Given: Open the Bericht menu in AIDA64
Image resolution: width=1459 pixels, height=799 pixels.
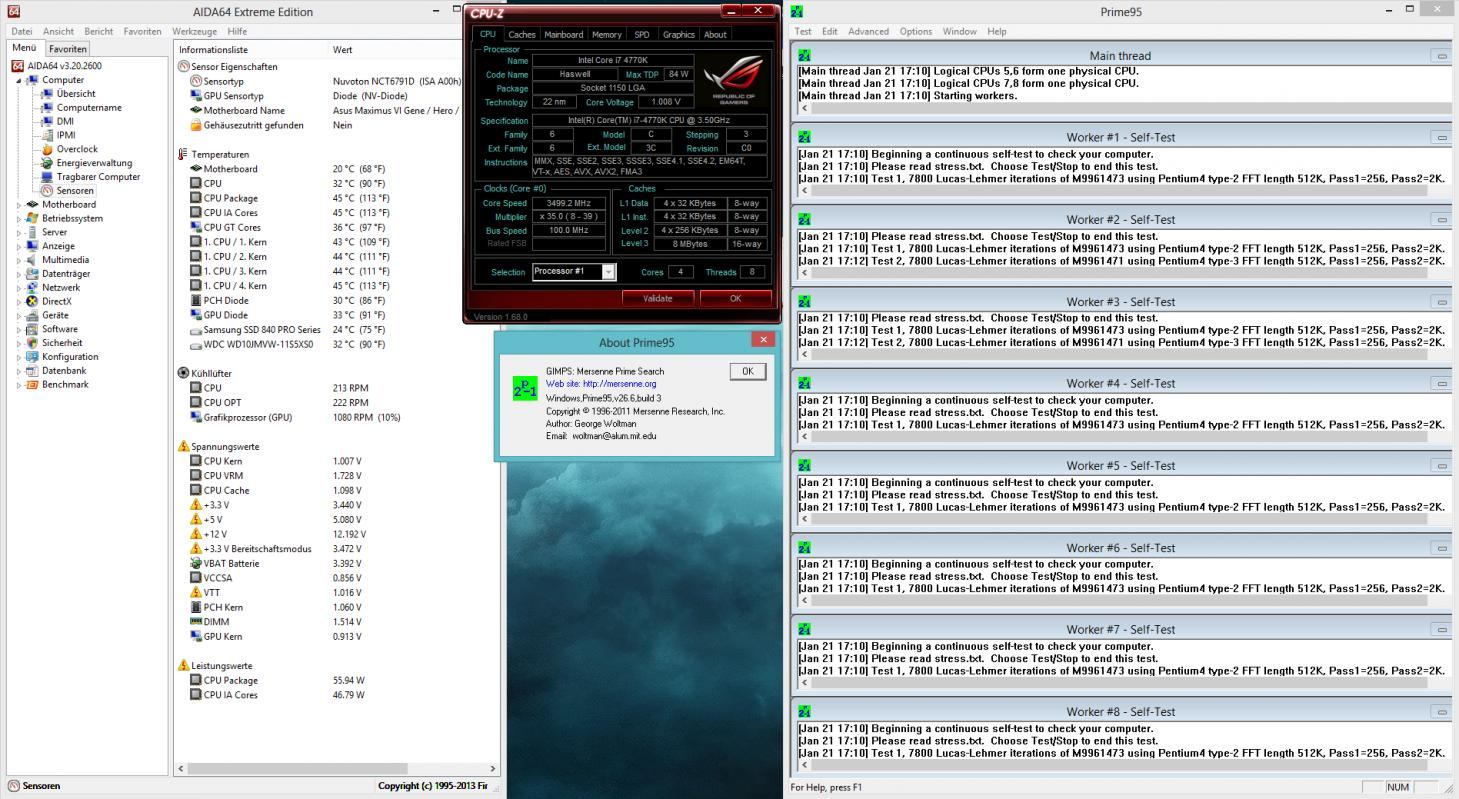Looking at the screenshot, I should coord(98,31).
